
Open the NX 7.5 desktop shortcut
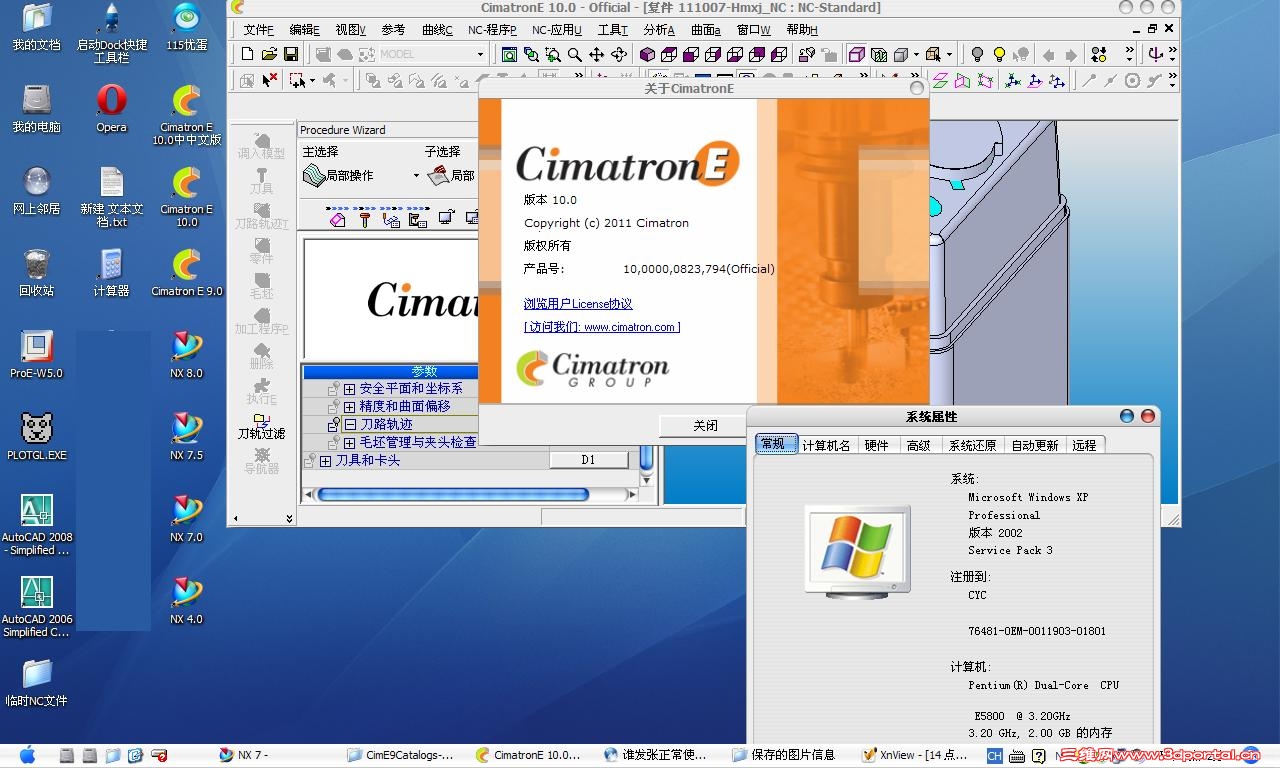pos(186,436)
